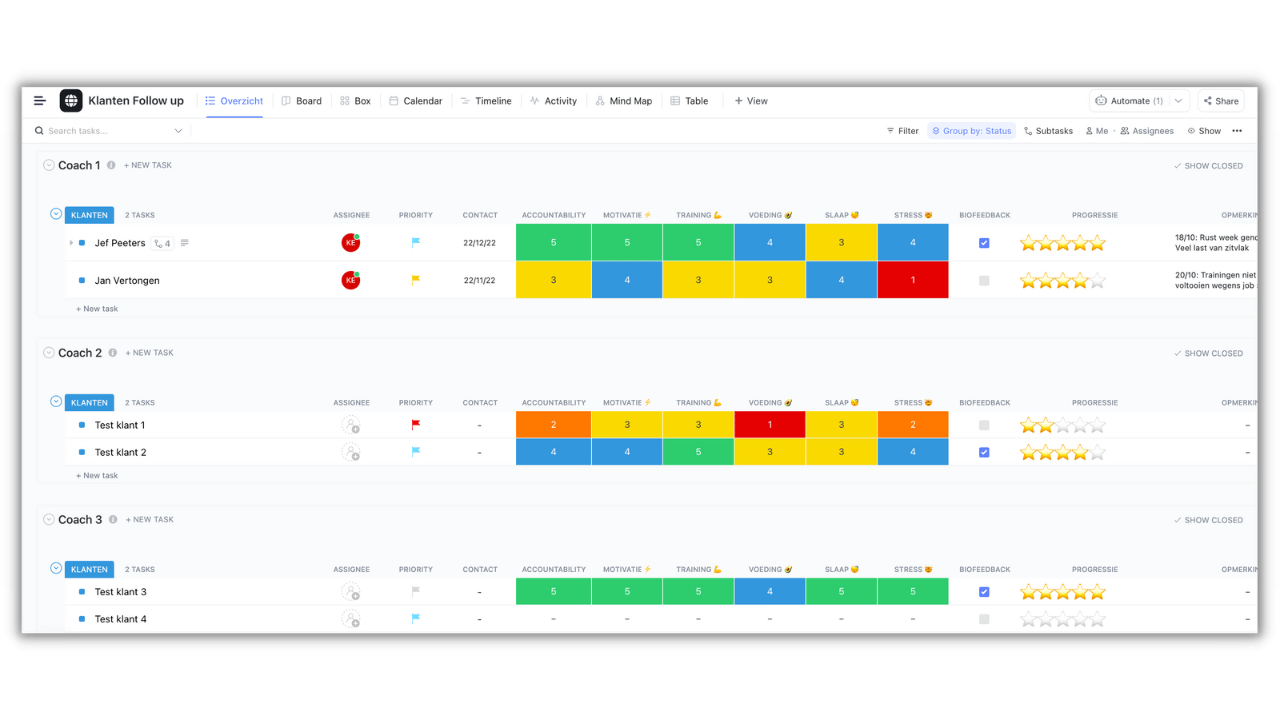Collapse the Coach 1 group
The height and width of the screenshot is (720, 1280).
point(48,165)
